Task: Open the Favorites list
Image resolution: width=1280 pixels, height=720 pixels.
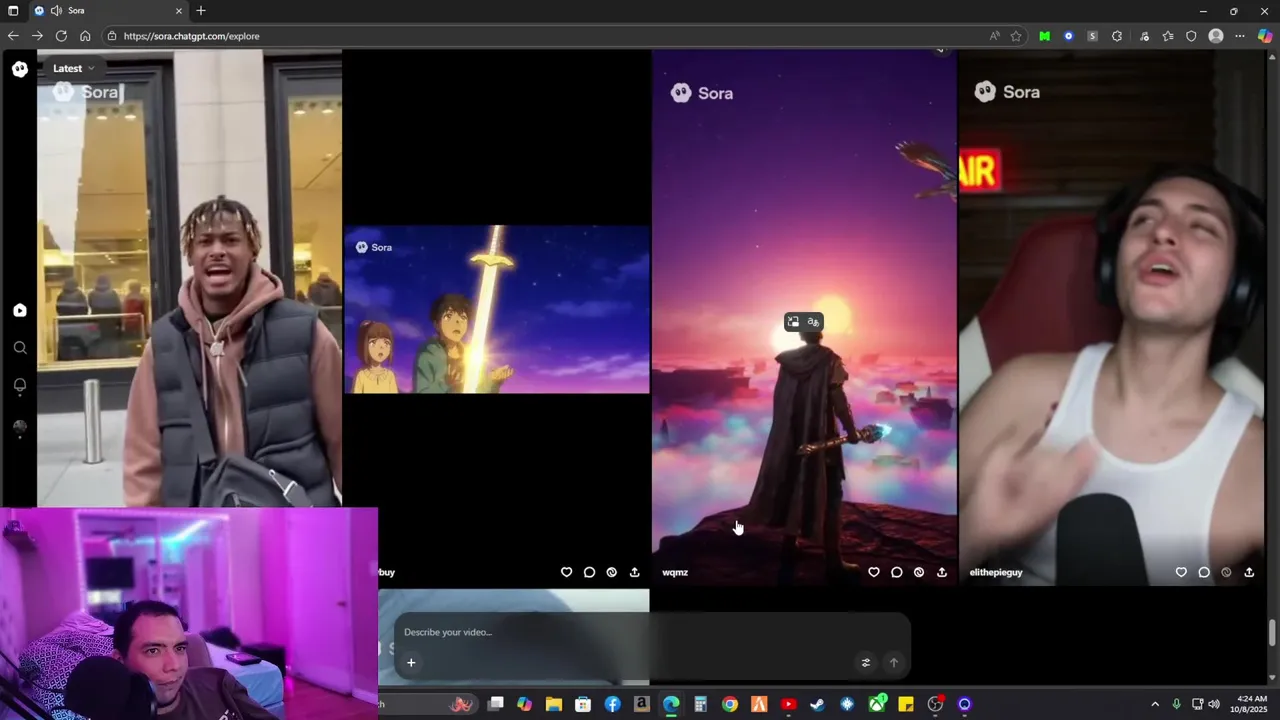Action: [x=1168, y=36]
